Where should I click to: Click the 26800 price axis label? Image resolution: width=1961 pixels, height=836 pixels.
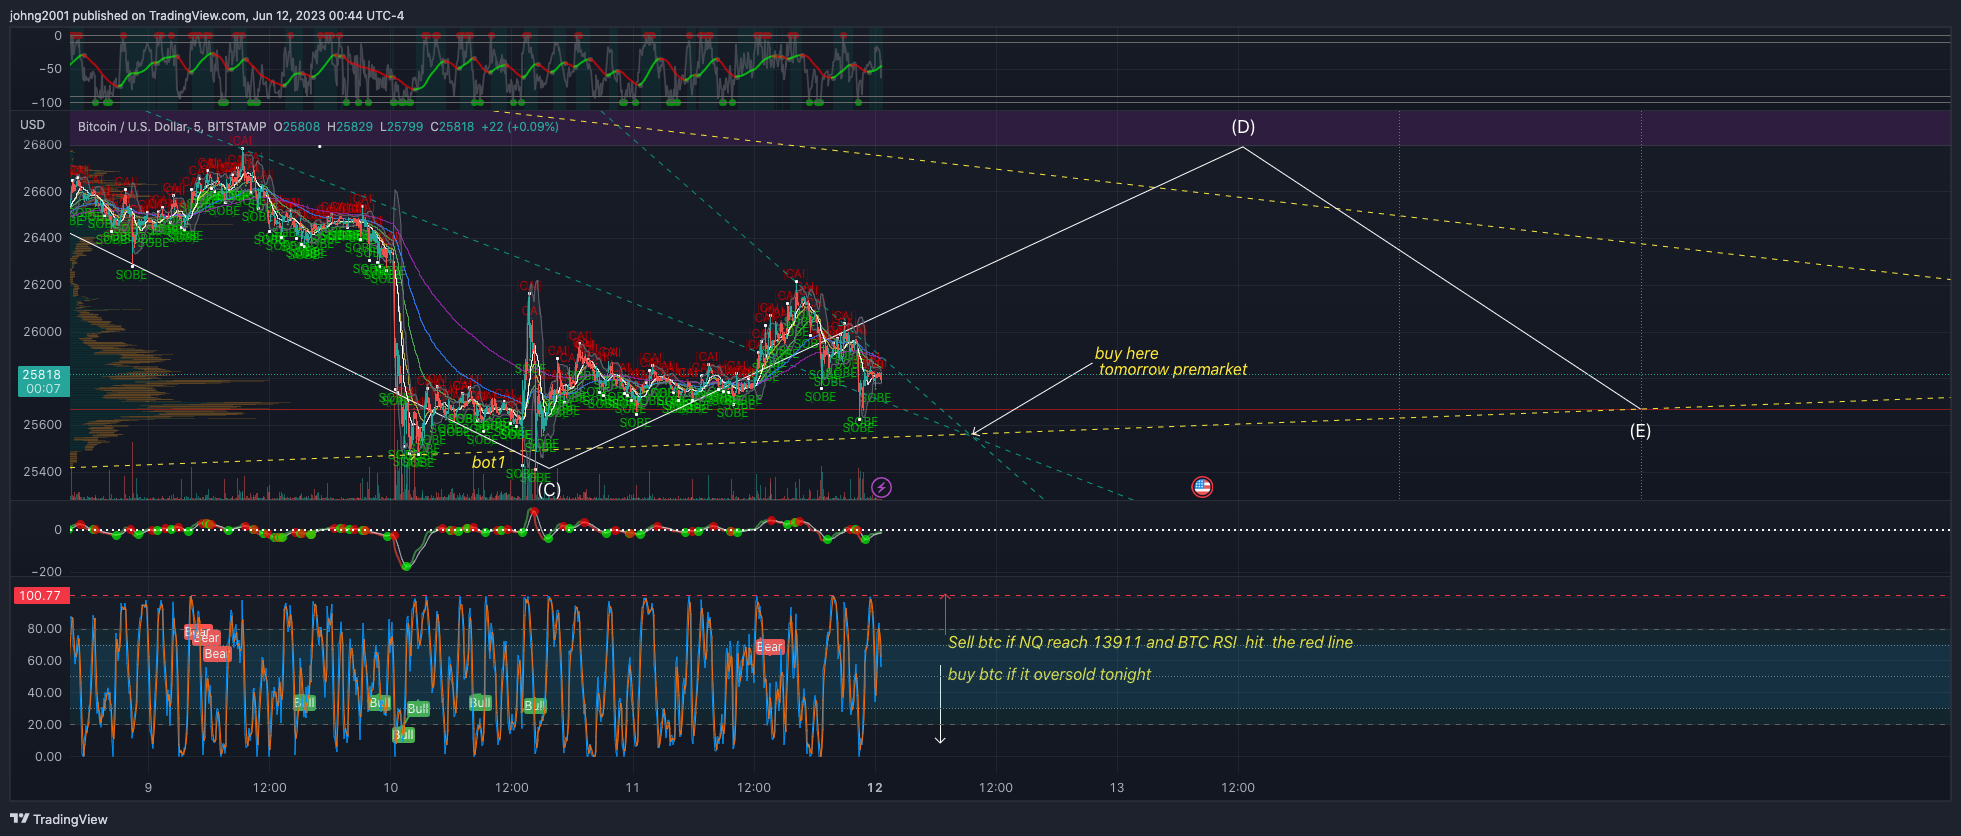point(42,145)
